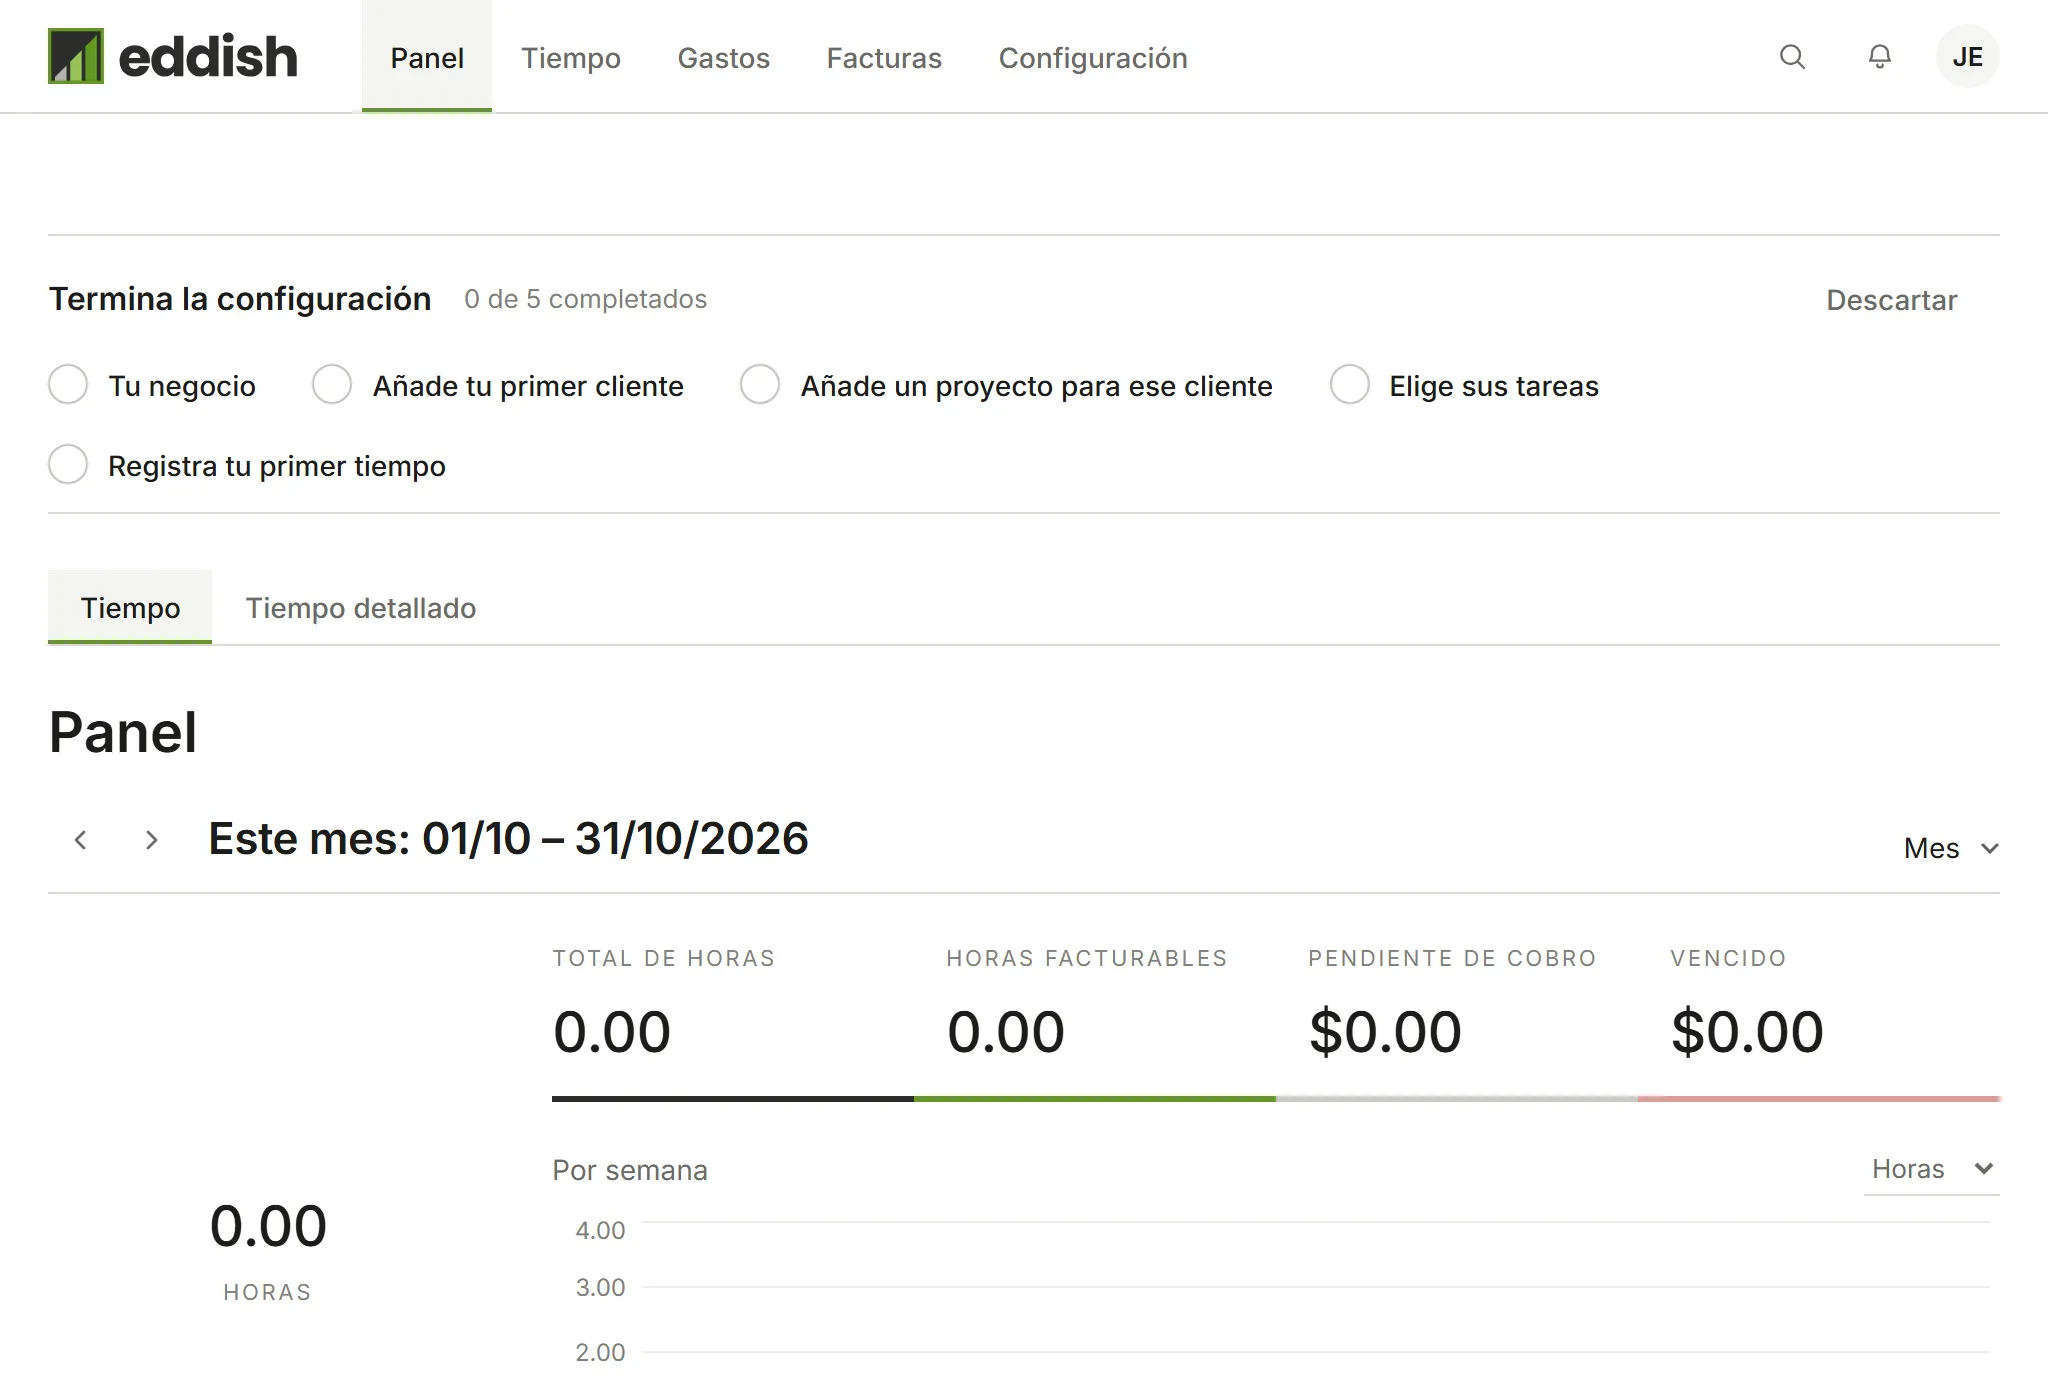Open notifications bell

point(1880,57)
